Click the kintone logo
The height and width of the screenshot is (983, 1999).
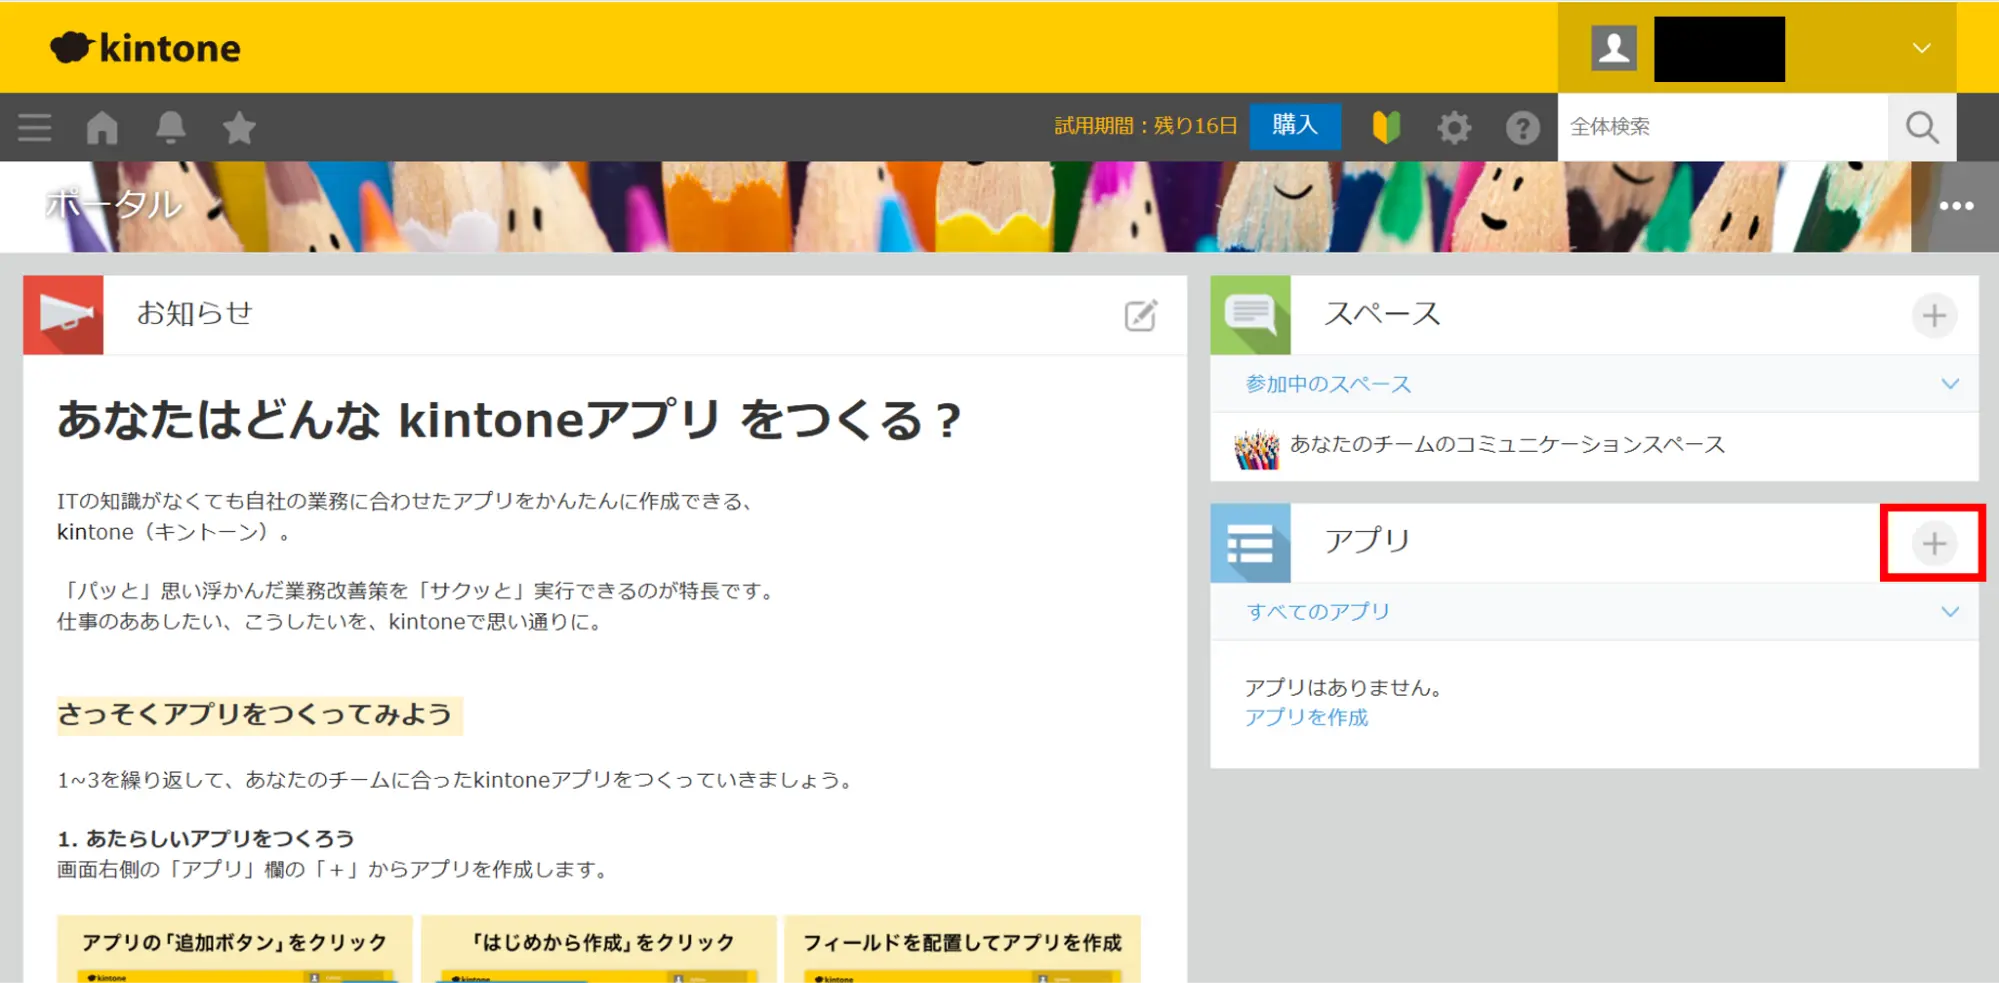(146, 48)
